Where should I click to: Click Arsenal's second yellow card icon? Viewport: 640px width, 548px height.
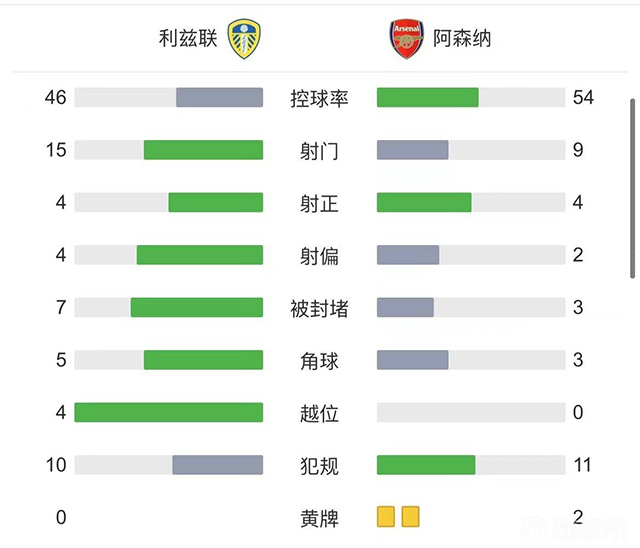(x=410, y=517)
